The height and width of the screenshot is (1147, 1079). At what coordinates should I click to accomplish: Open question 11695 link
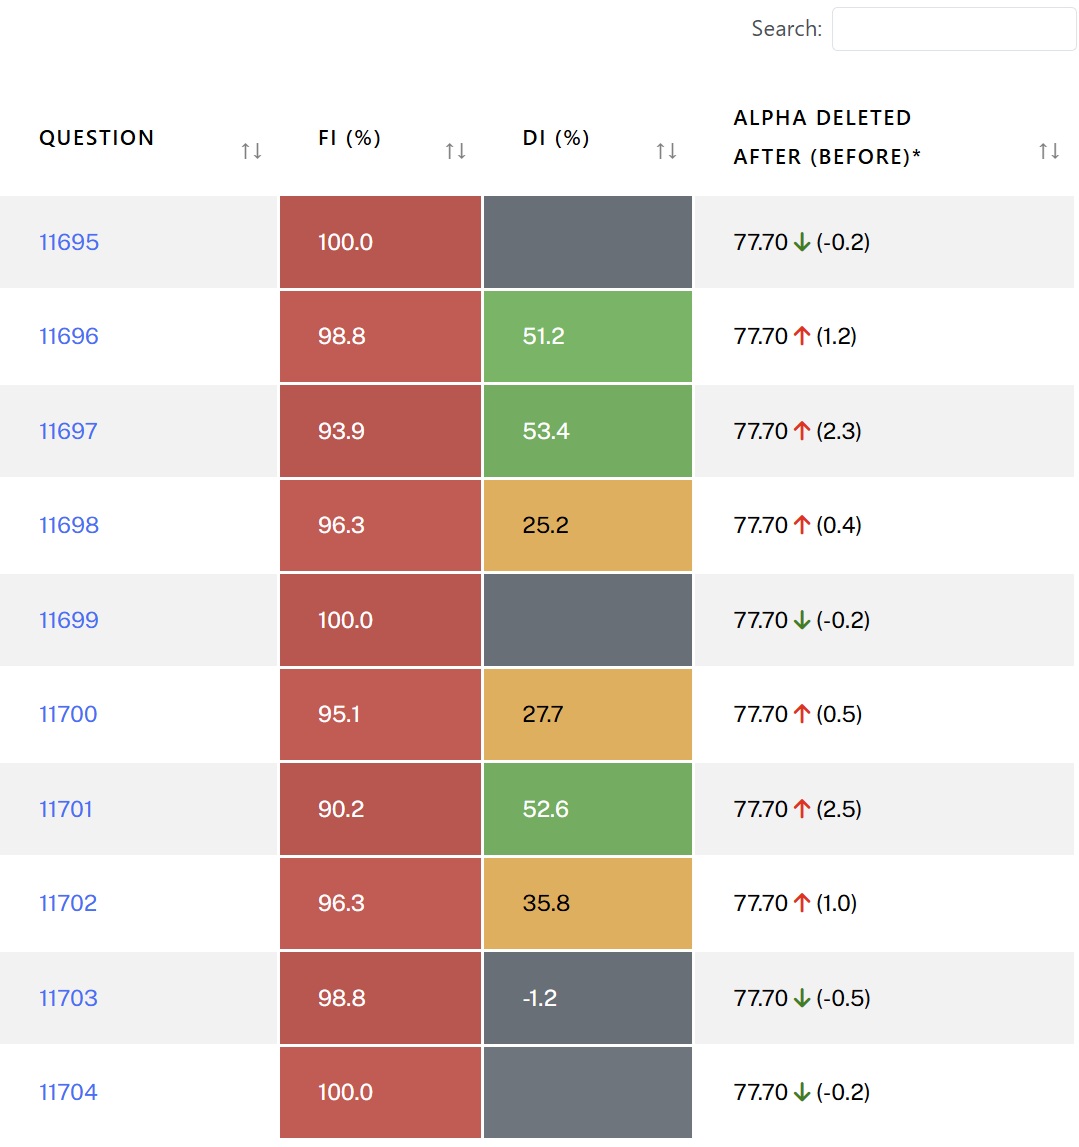[69, 242]
